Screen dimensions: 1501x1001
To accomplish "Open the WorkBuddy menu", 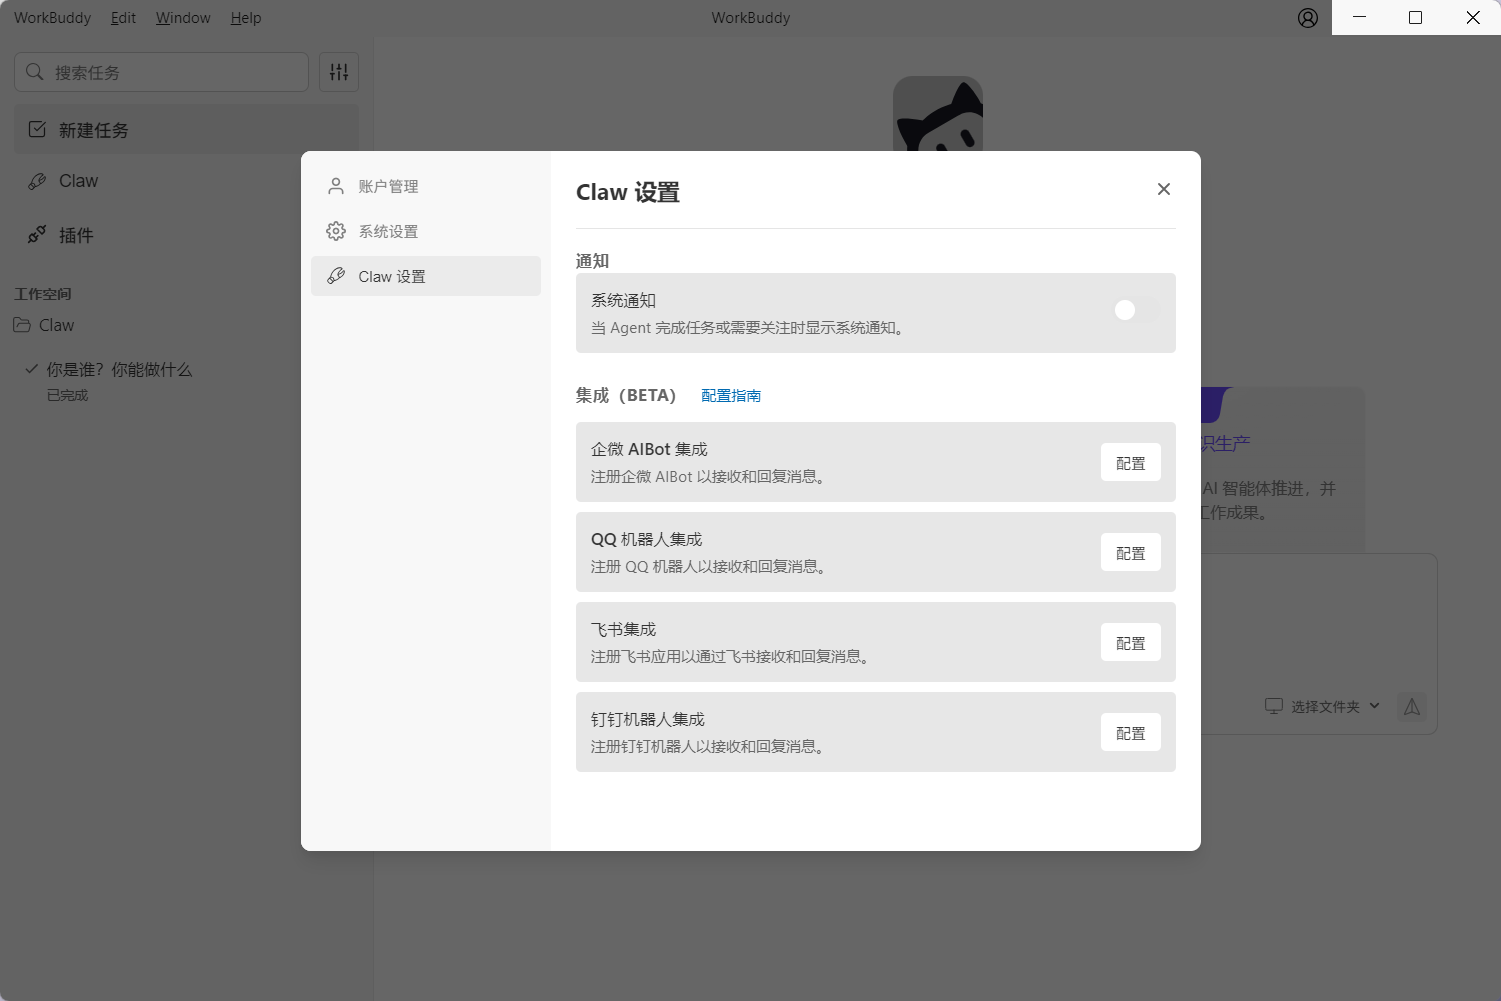I will coord(52,18).
